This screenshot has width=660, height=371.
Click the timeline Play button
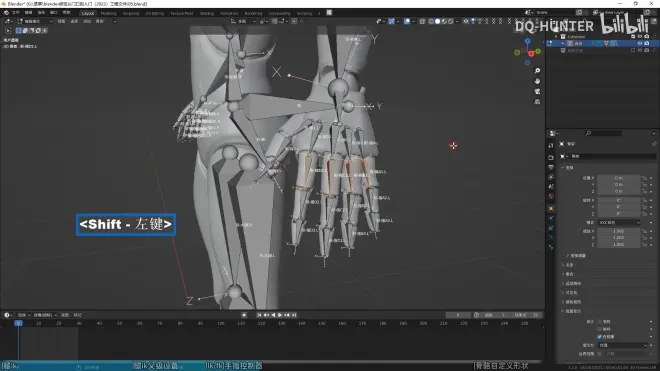[x=280, y=315]
